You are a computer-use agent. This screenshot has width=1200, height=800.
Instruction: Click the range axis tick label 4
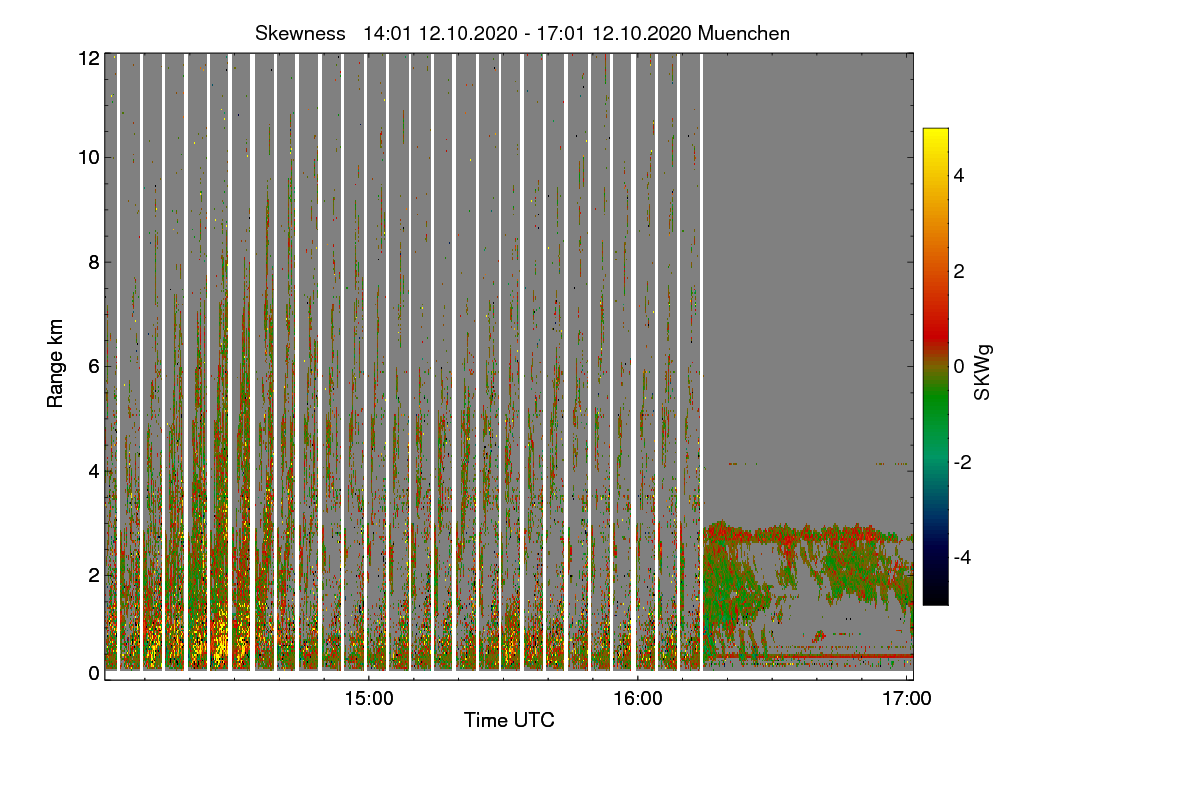(x=93, y=470)
